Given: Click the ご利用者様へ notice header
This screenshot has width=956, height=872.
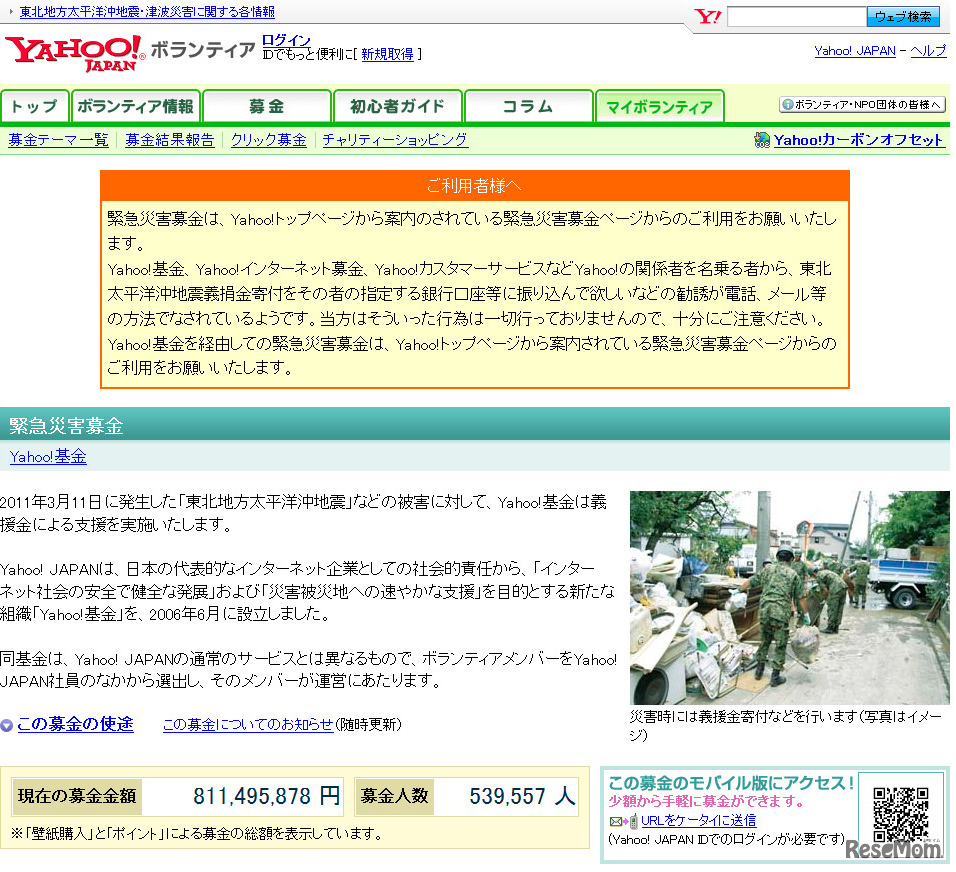Looking at the screenshot, I should (474, 186).
